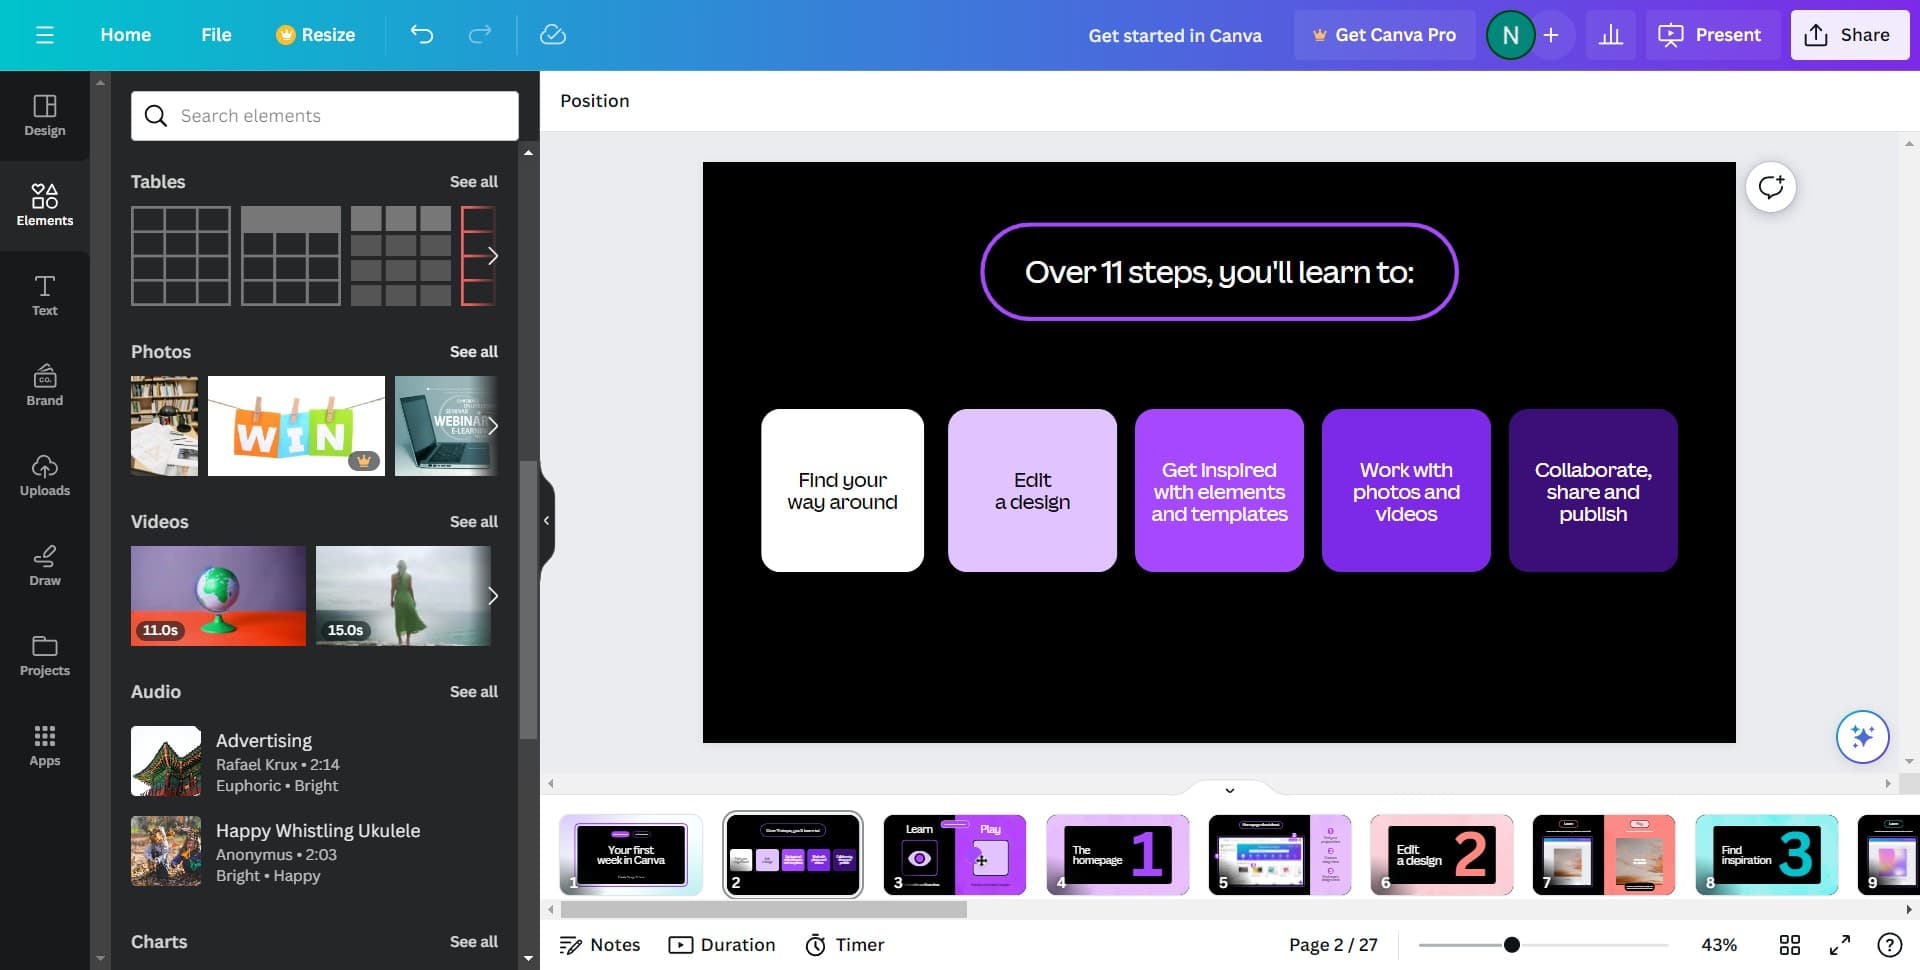Open the Uploads panel
The image size is (1920, 970).
tap(44, 474)
